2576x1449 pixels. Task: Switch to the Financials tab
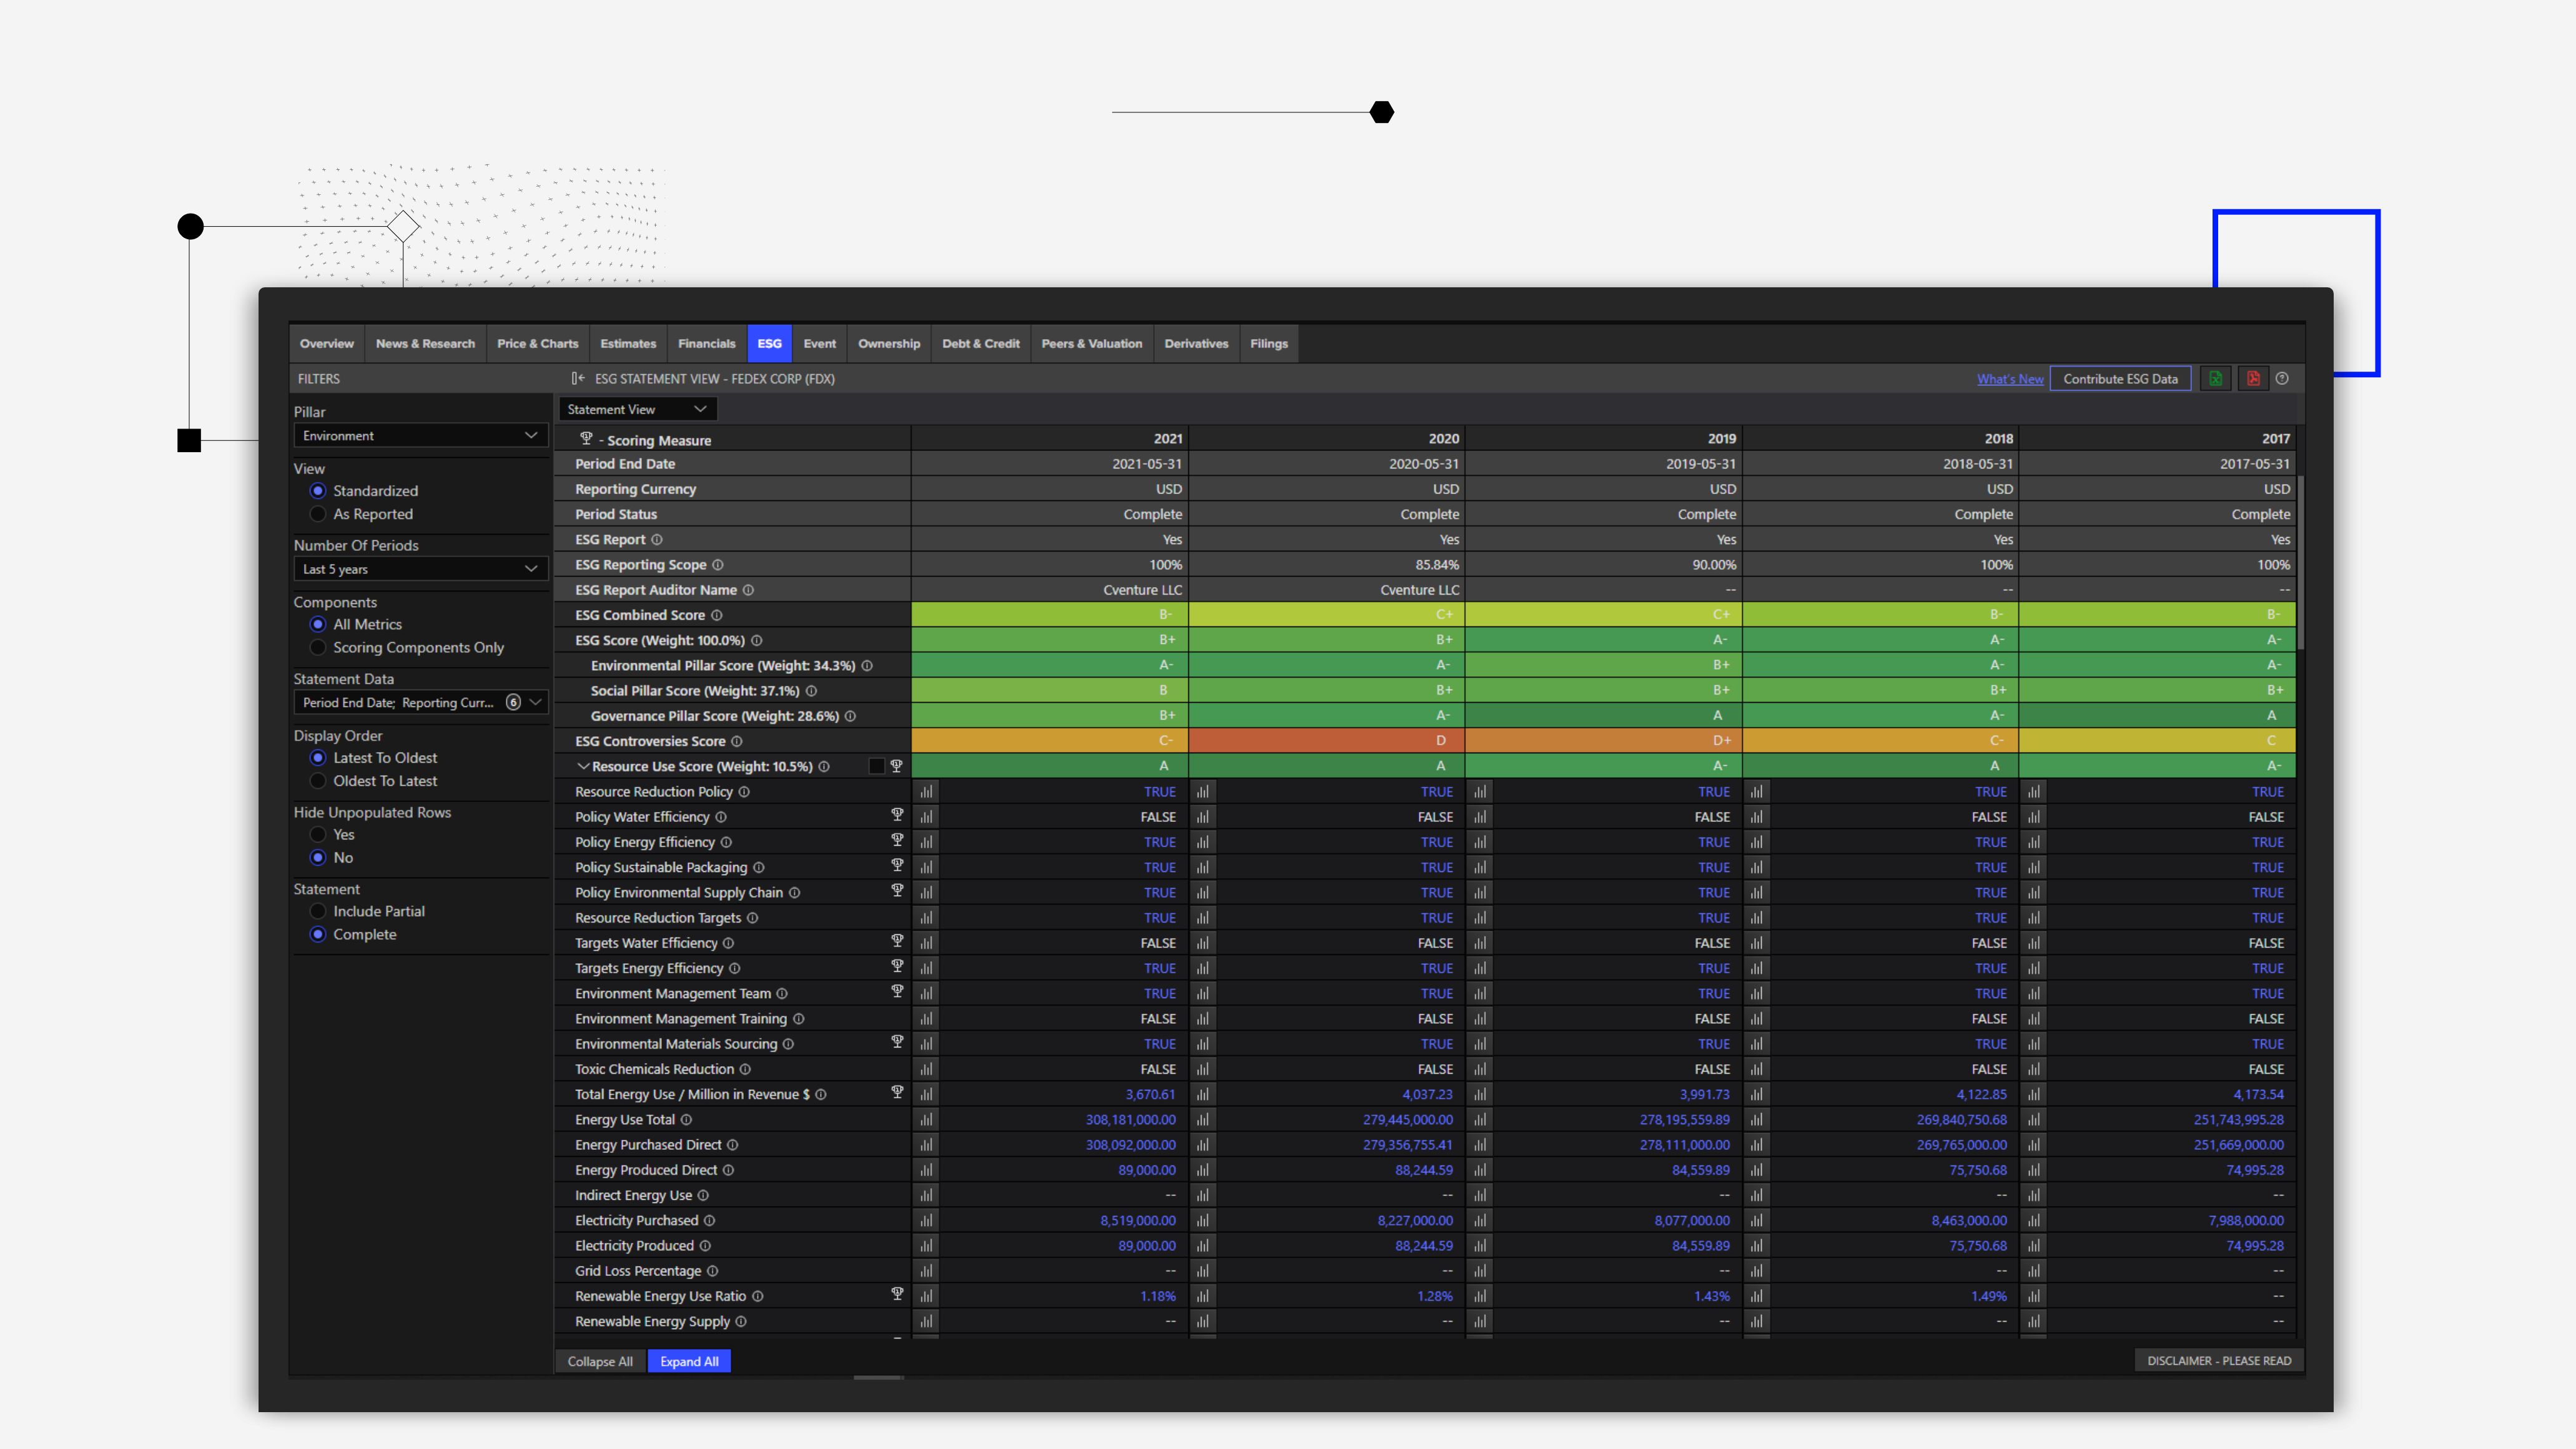click(706, 344)
